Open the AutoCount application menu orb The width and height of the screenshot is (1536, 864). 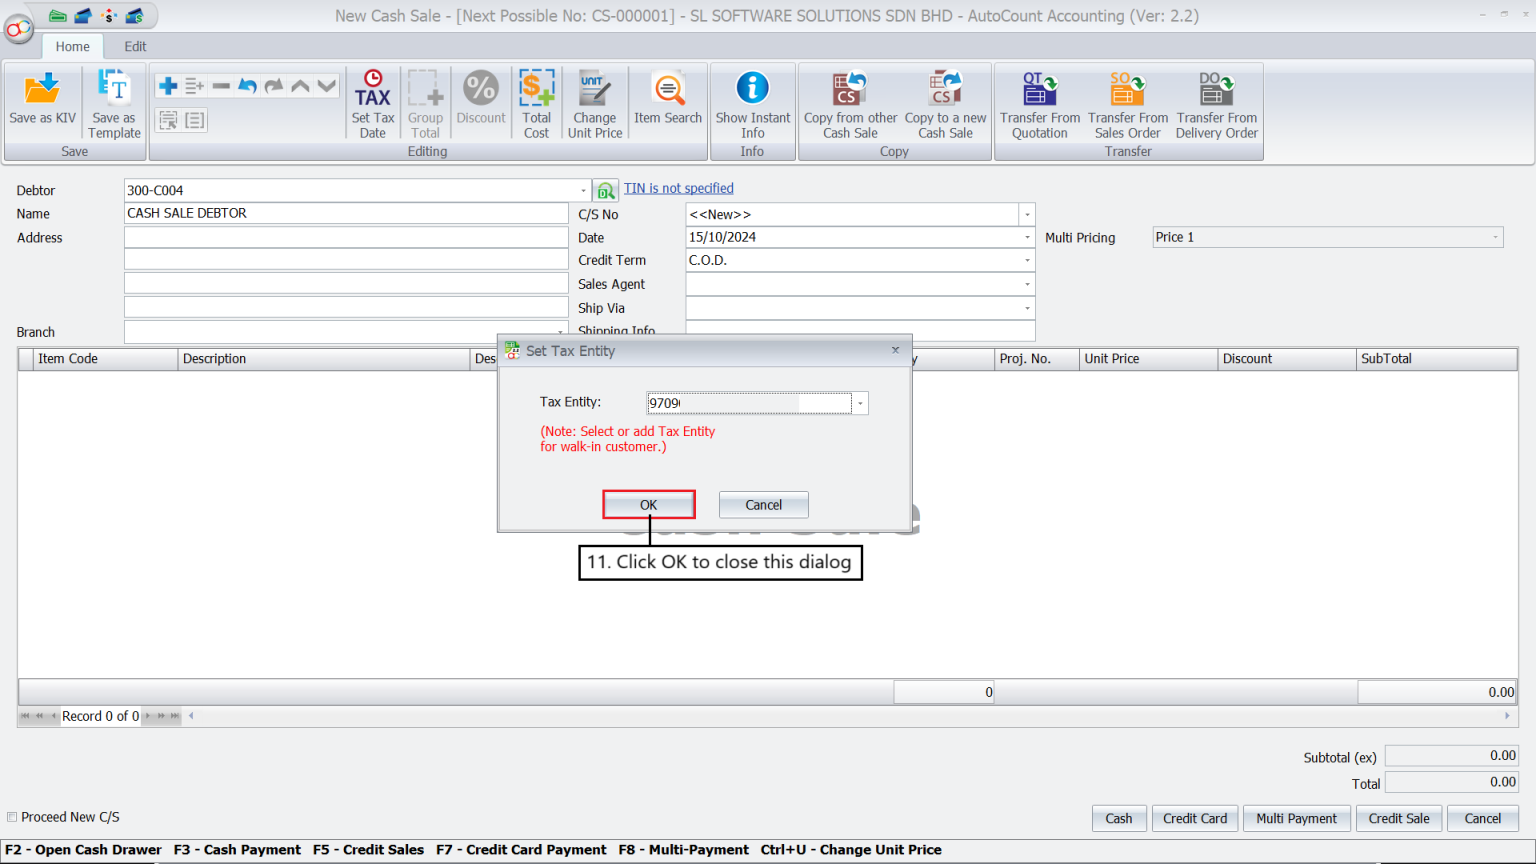coord(18,29)
